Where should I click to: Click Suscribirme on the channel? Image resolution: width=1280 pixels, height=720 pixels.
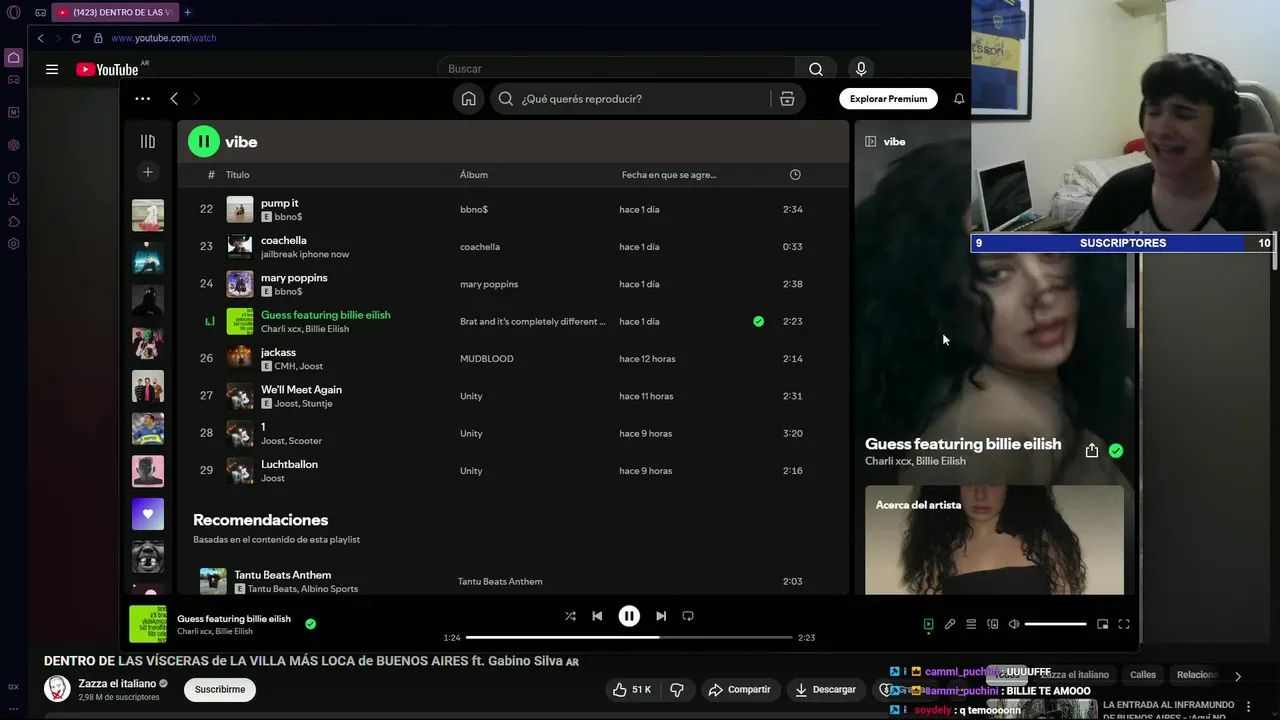220,689
